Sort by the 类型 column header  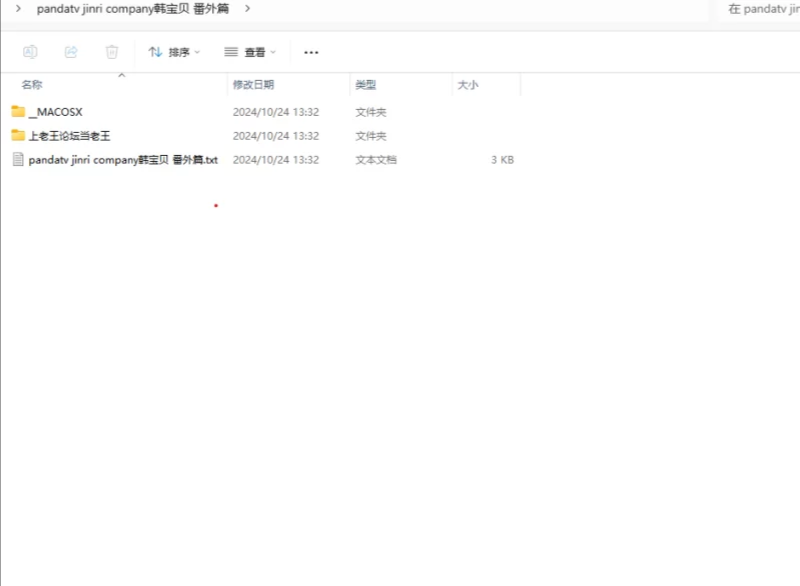pyautogui.click(x=366, y=85)
